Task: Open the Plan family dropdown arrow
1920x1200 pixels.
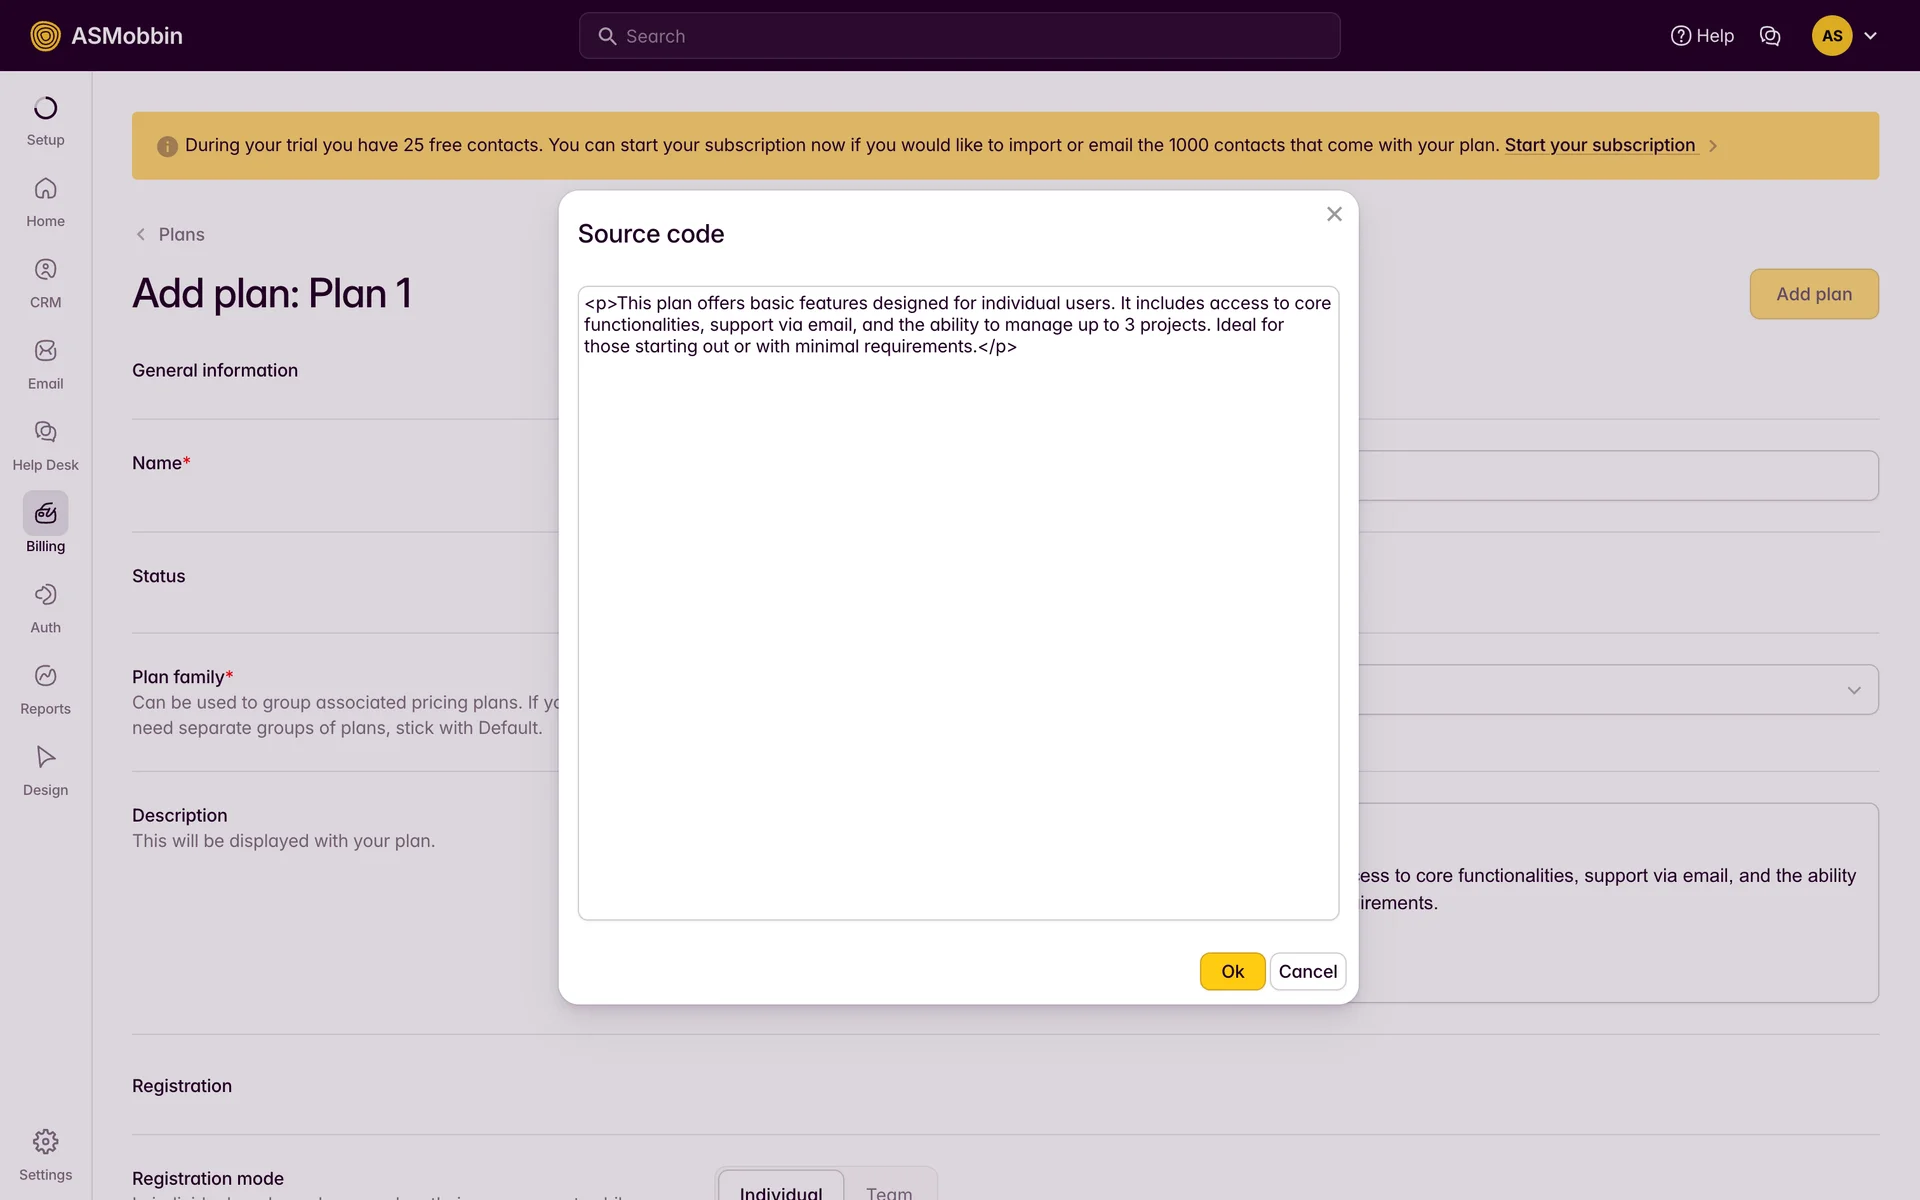Action: click(x=1853, y=690)
